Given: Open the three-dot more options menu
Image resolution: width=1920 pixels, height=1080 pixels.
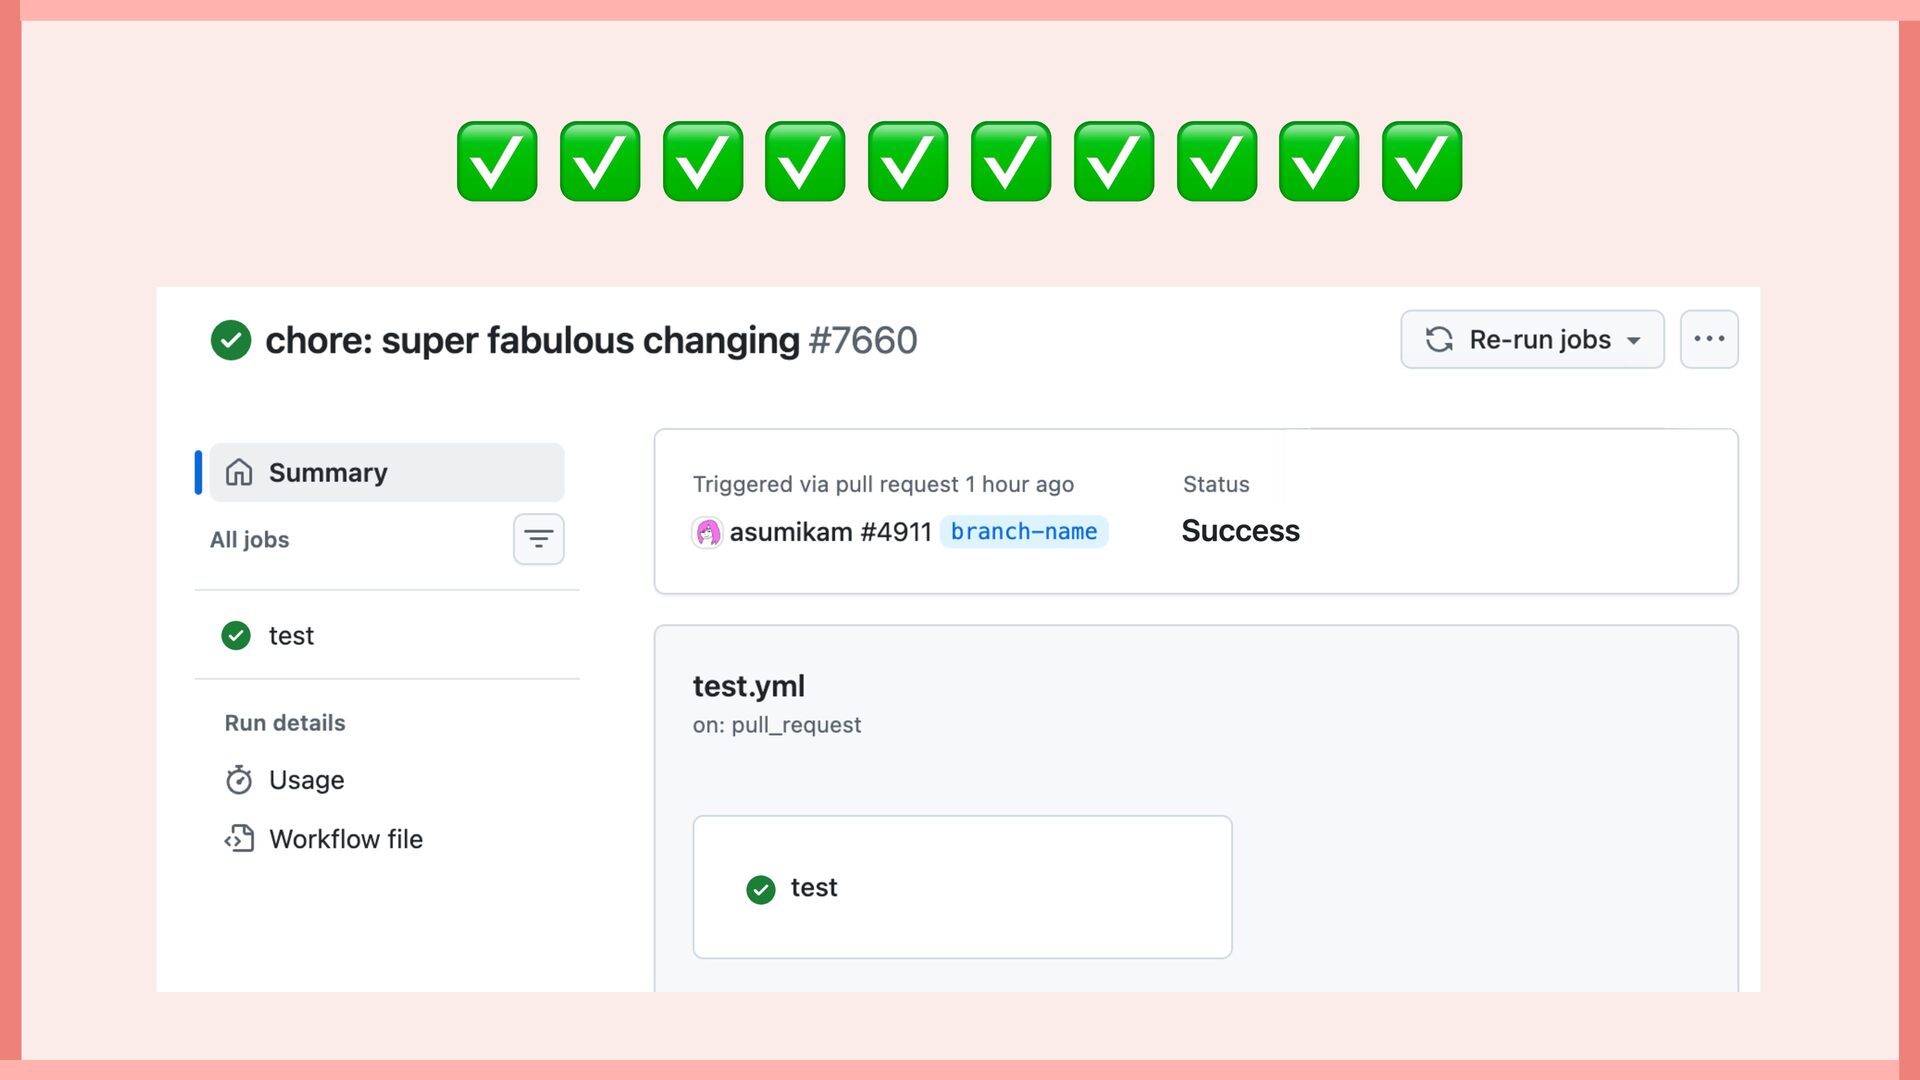Looking at the screenshot, I should tap(1709, 339).
